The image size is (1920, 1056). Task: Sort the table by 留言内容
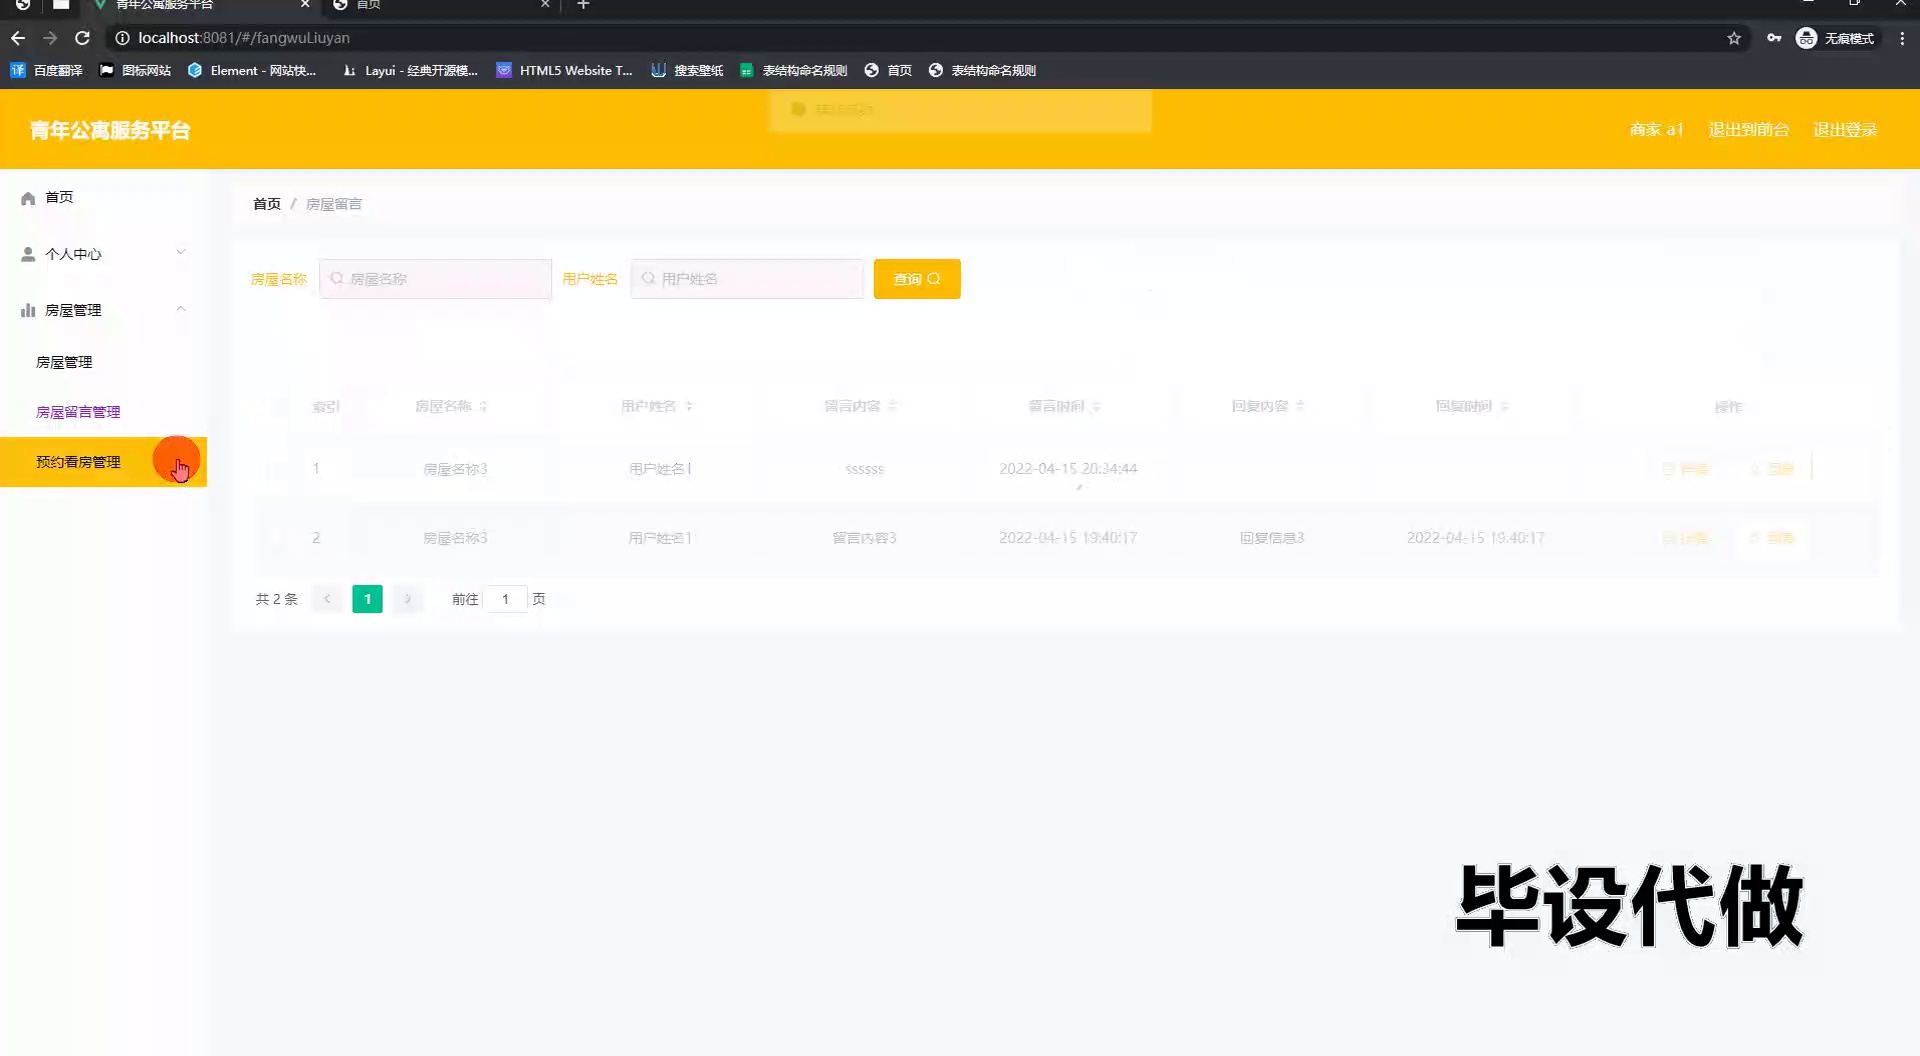point(893,406)
